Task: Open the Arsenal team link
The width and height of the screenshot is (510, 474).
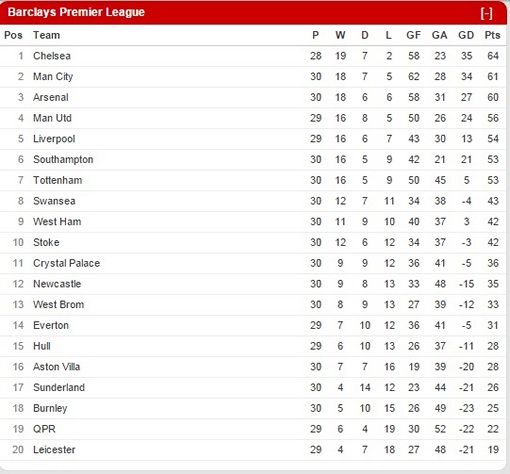Action: click(51, 97)
